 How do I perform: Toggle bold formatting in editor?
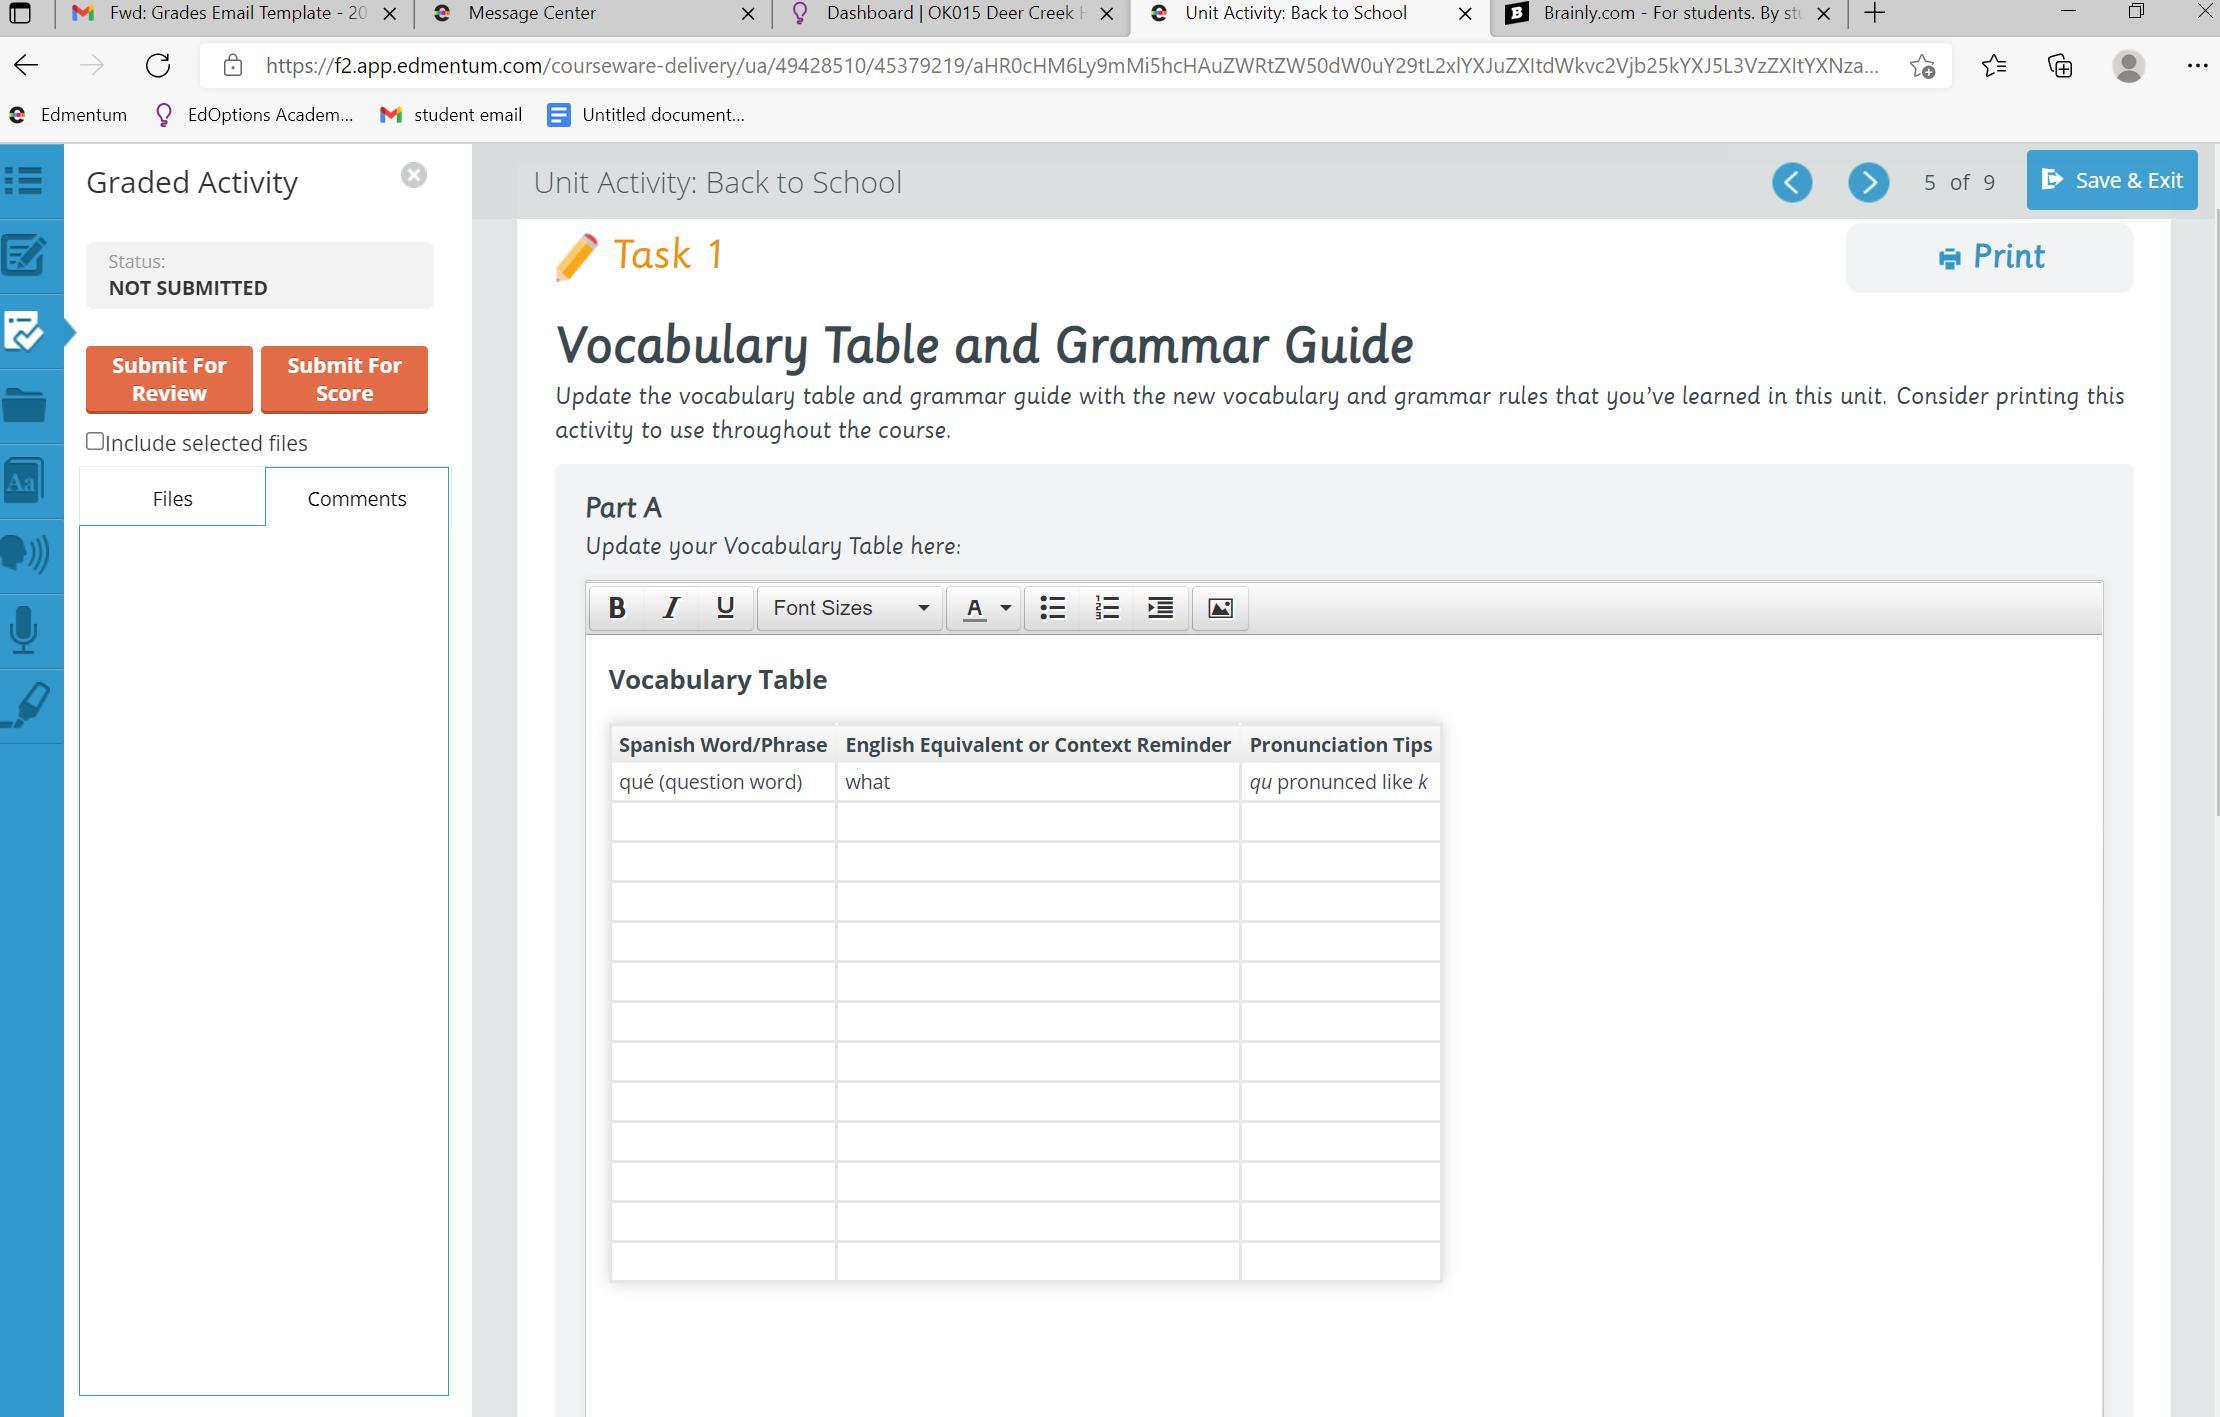[616, 608]
